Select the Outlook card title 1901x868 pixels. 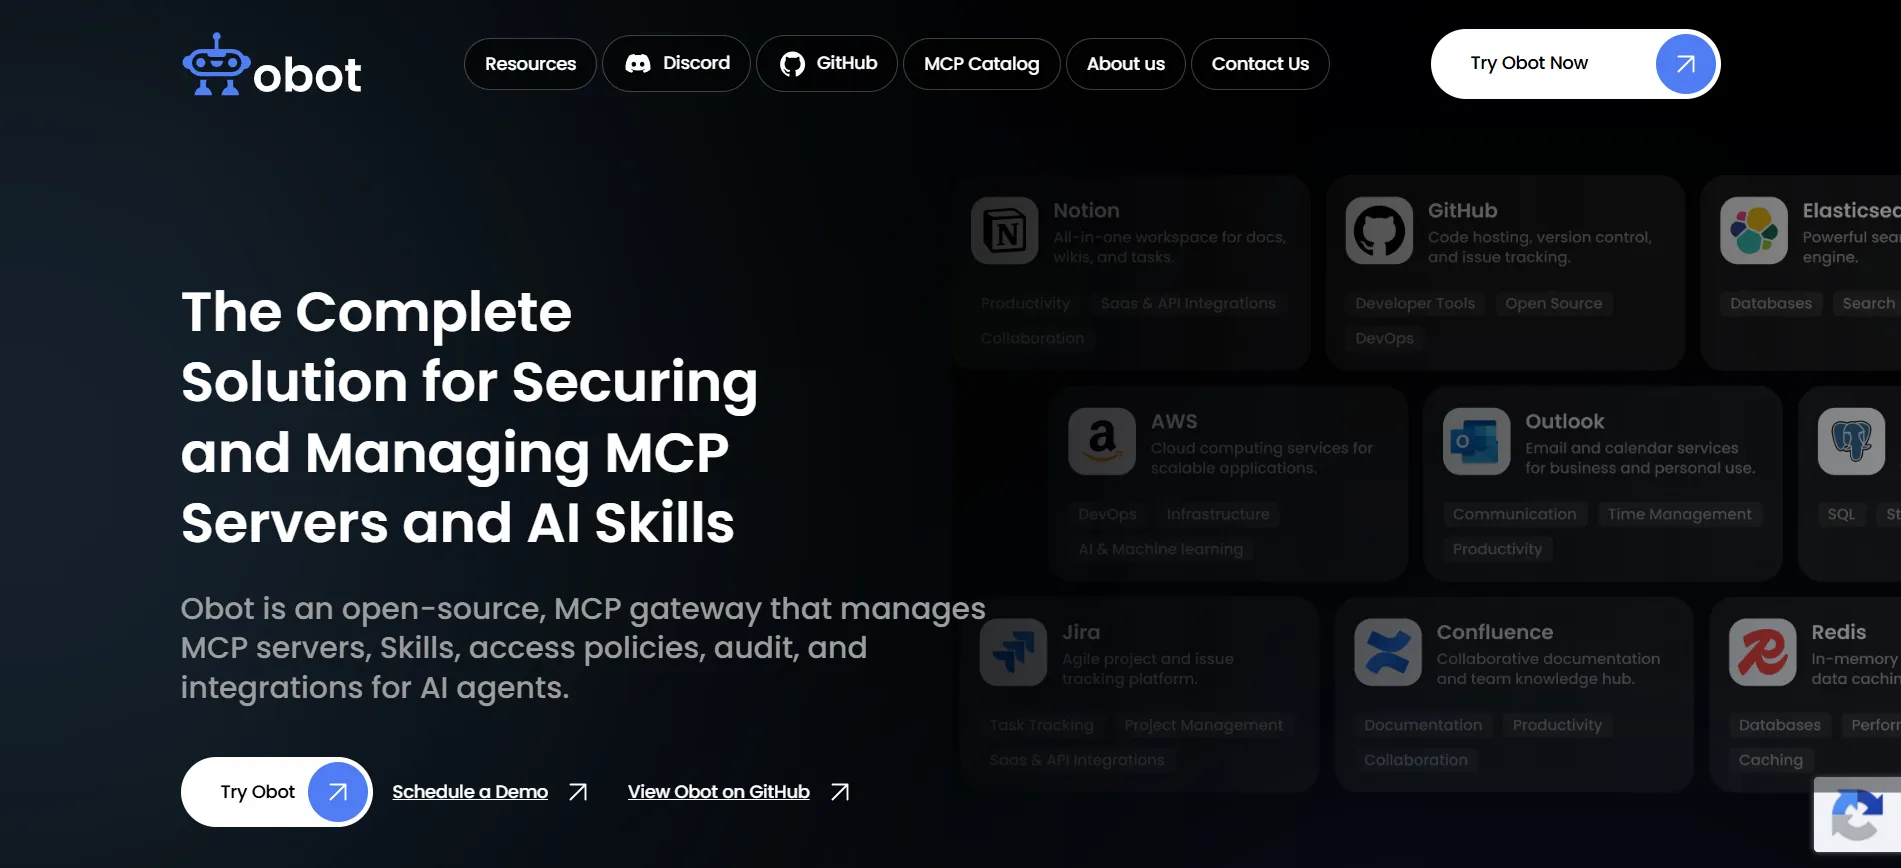point(1564,422)
